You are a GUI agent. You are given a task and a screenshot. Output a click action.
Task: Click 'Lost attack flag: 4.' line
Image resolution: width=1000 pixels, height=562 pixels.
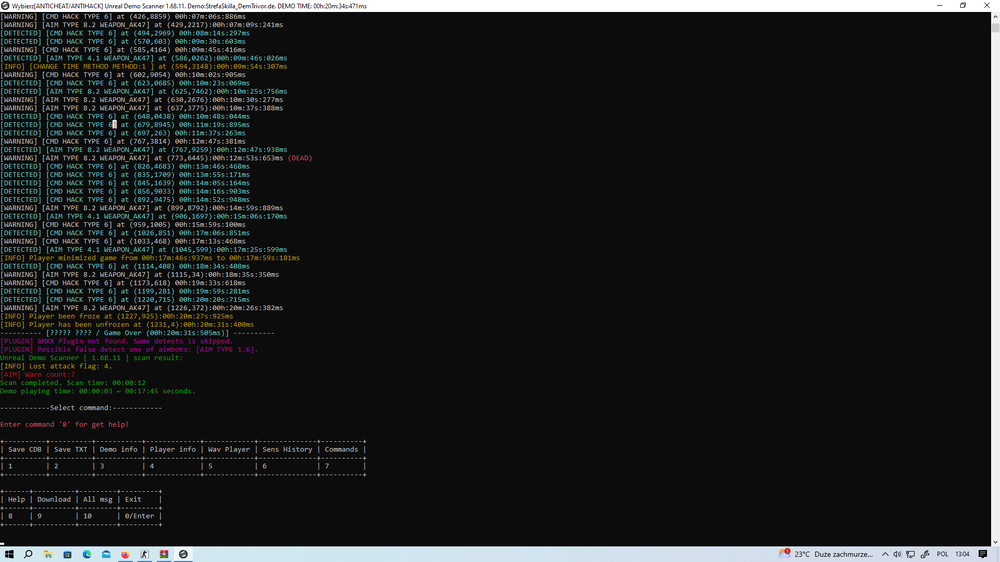click(56, 366)
